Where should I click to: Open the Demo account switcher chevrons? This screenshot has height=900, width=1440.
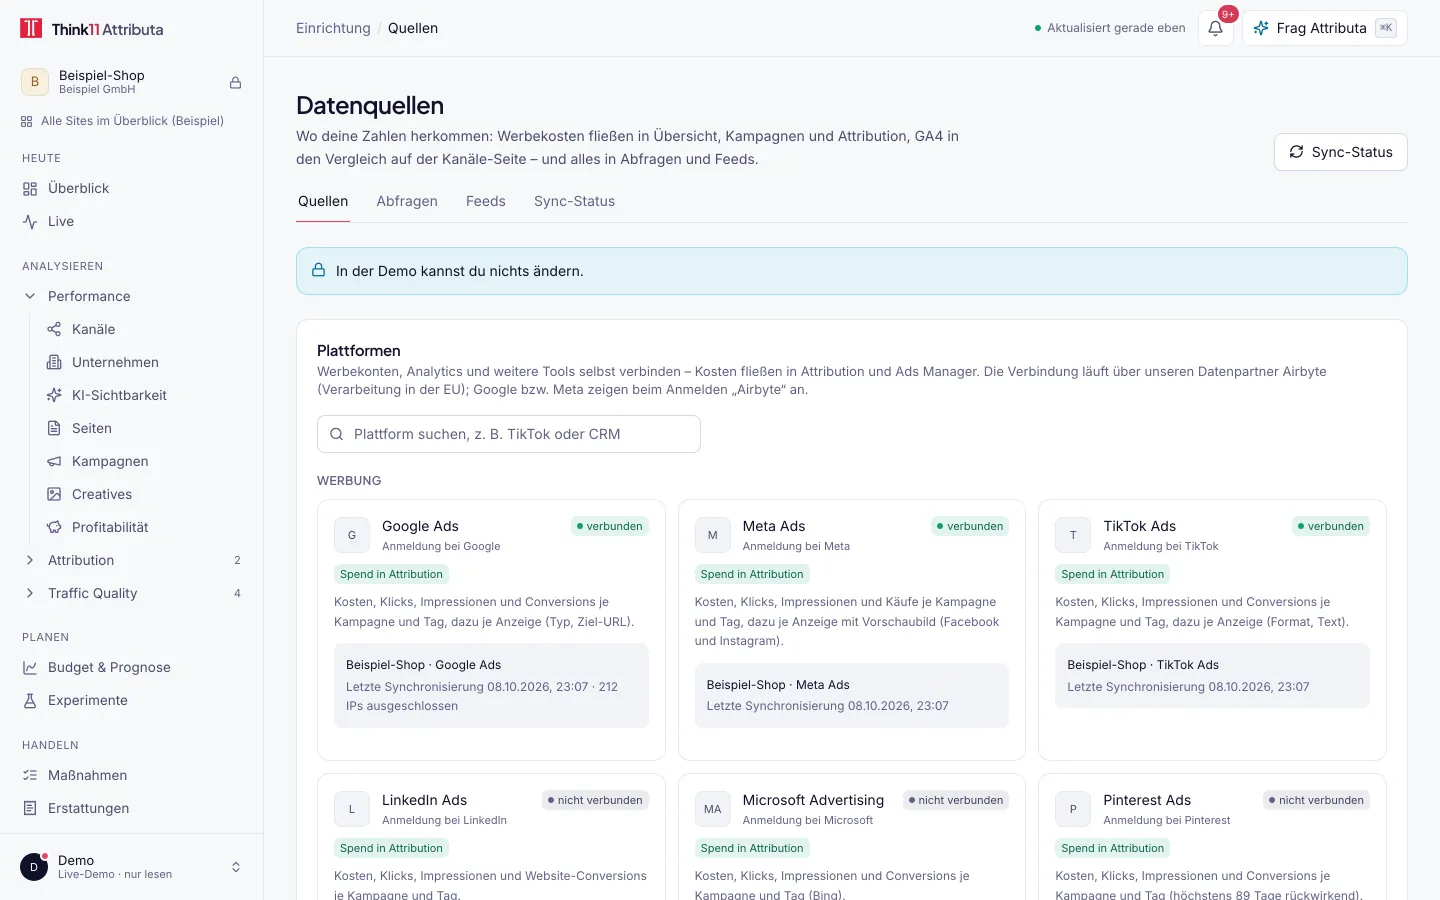tap(236, 867)
